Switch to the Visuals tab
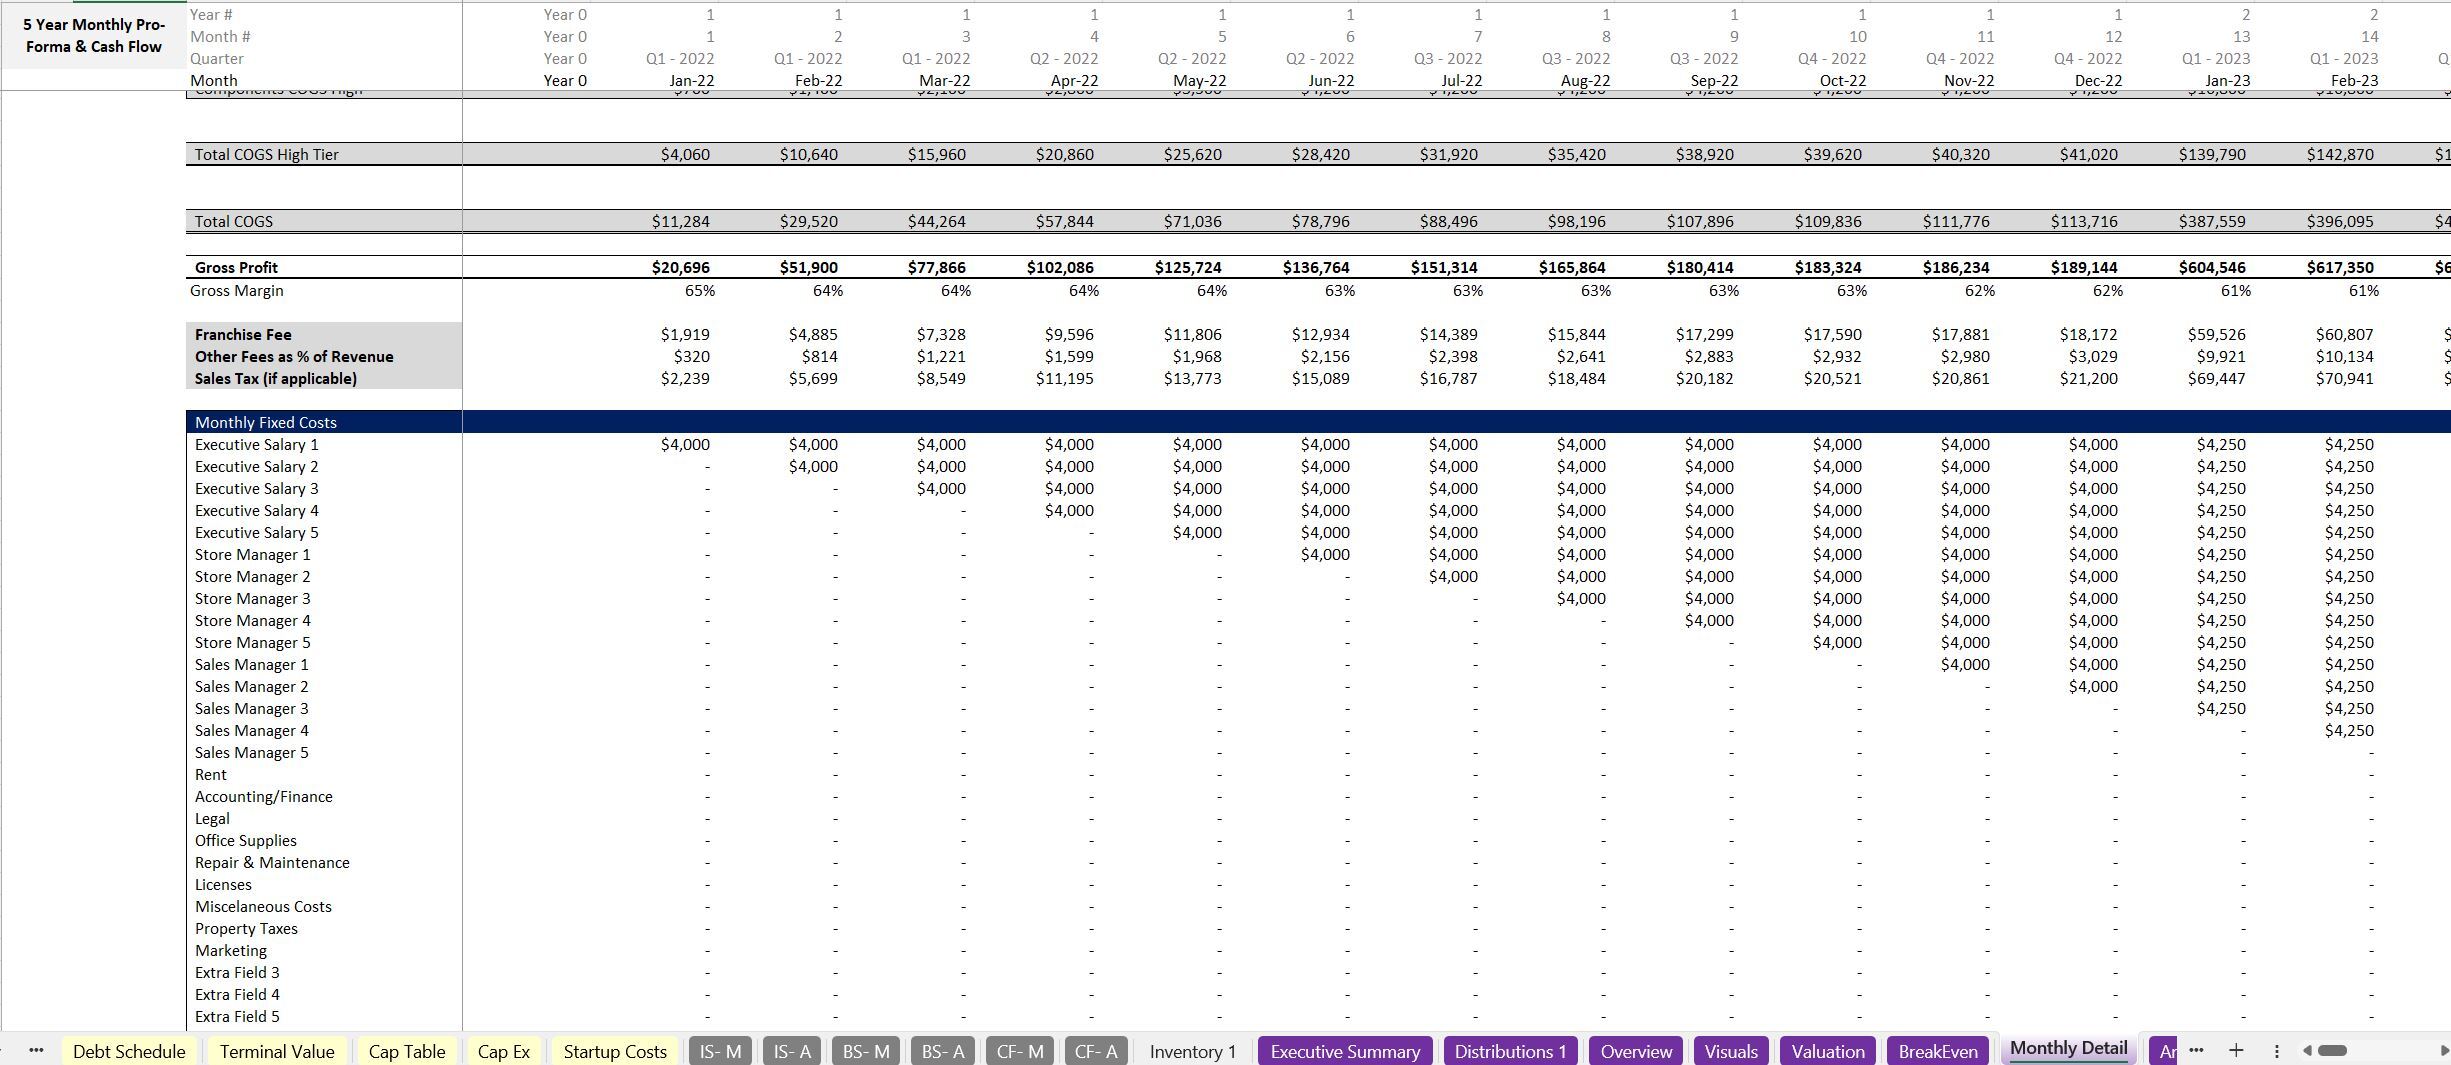The height and width of the screenshot is (1065, 2451). click(x=1732, y=1051)
